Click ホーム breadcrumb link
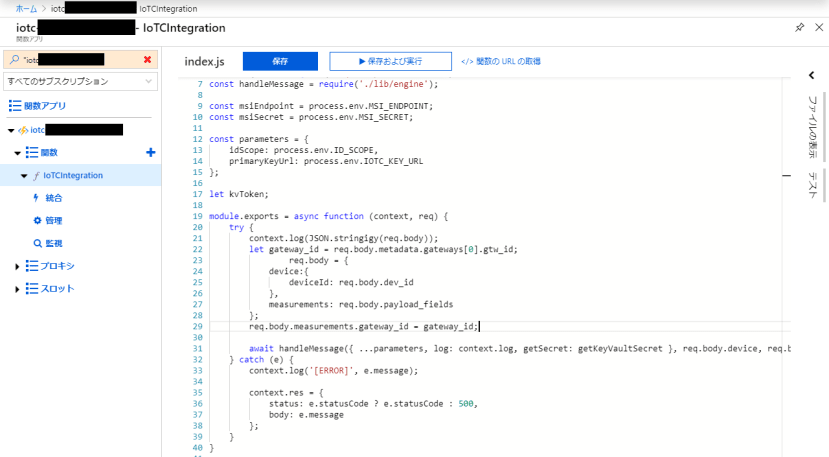This screenshot has height=457, width=829. [x=26, y=8]
